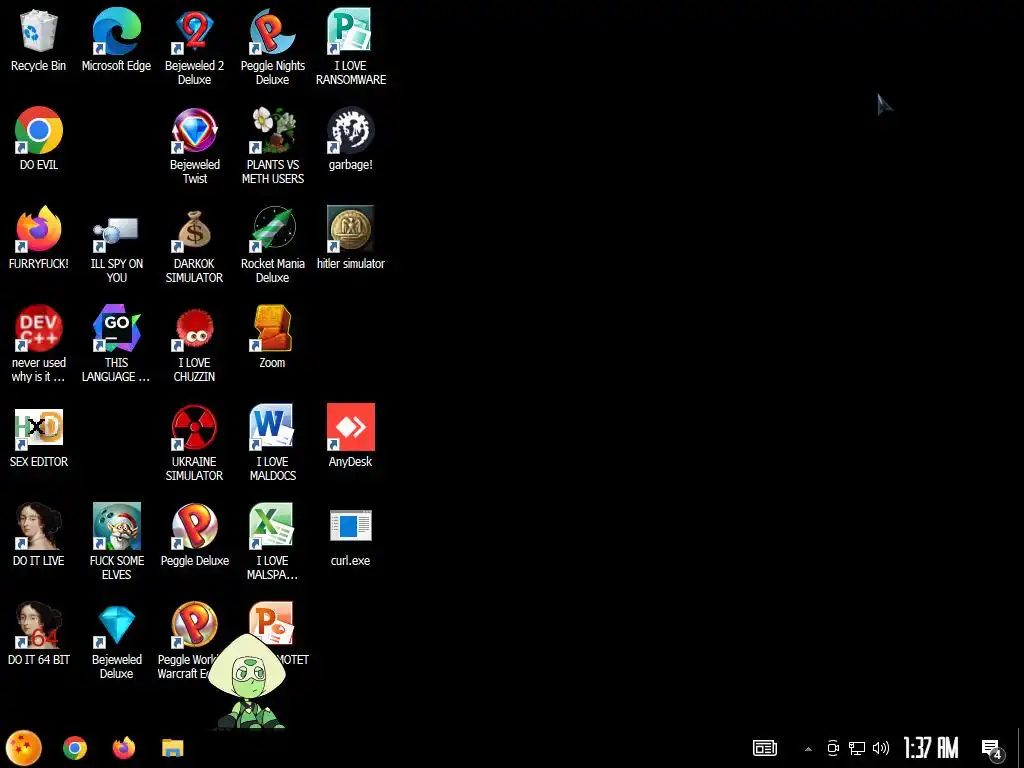Open the volume speaker tray icon
The image size is (1024, 768).
(x=881, y=748)
